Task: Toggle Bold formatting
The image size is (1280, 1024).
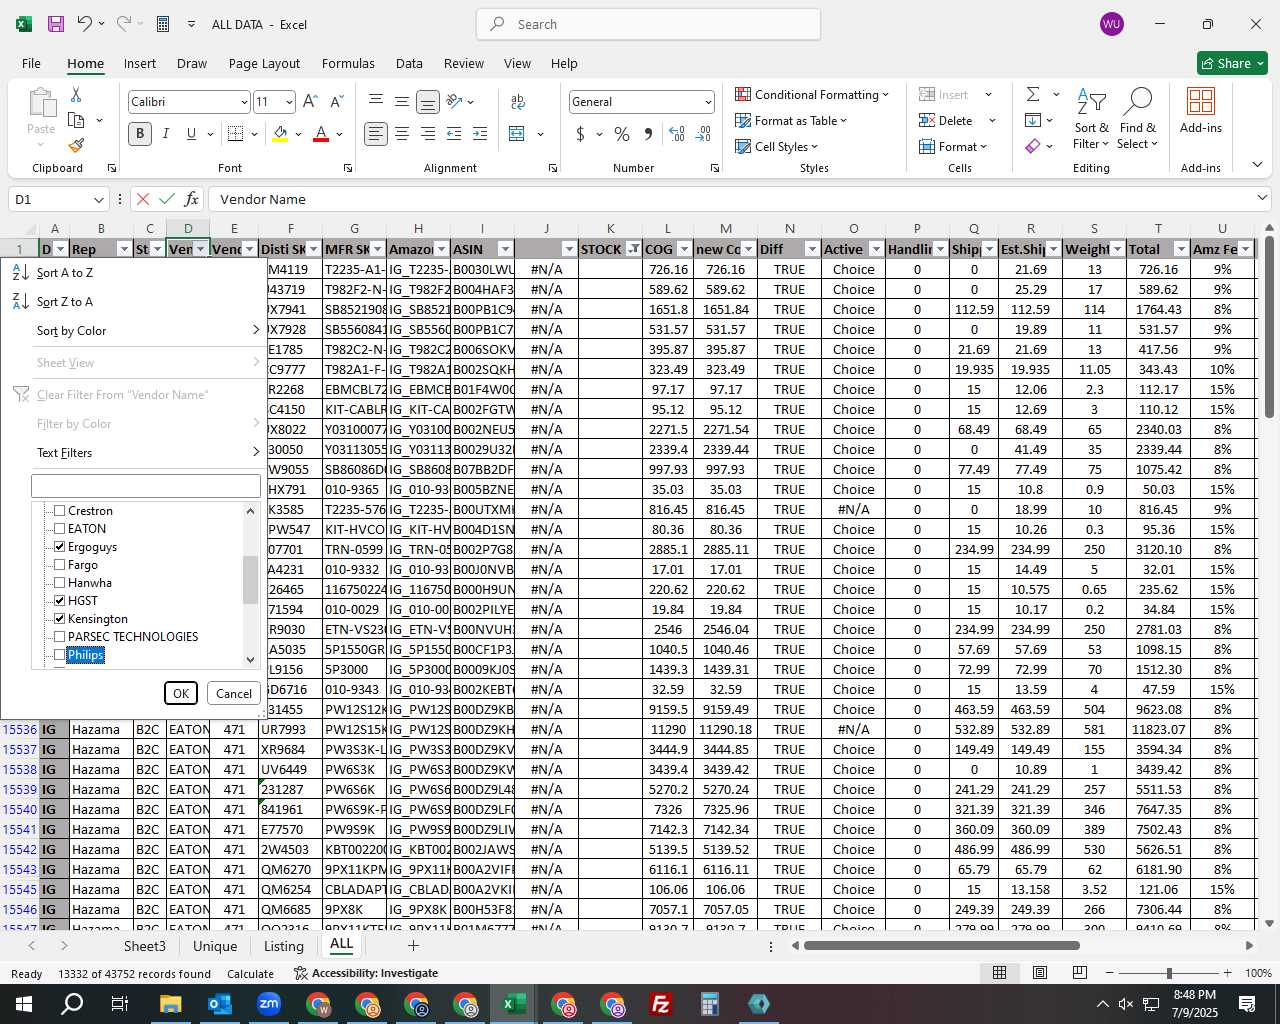Action: tap(140, 134)
